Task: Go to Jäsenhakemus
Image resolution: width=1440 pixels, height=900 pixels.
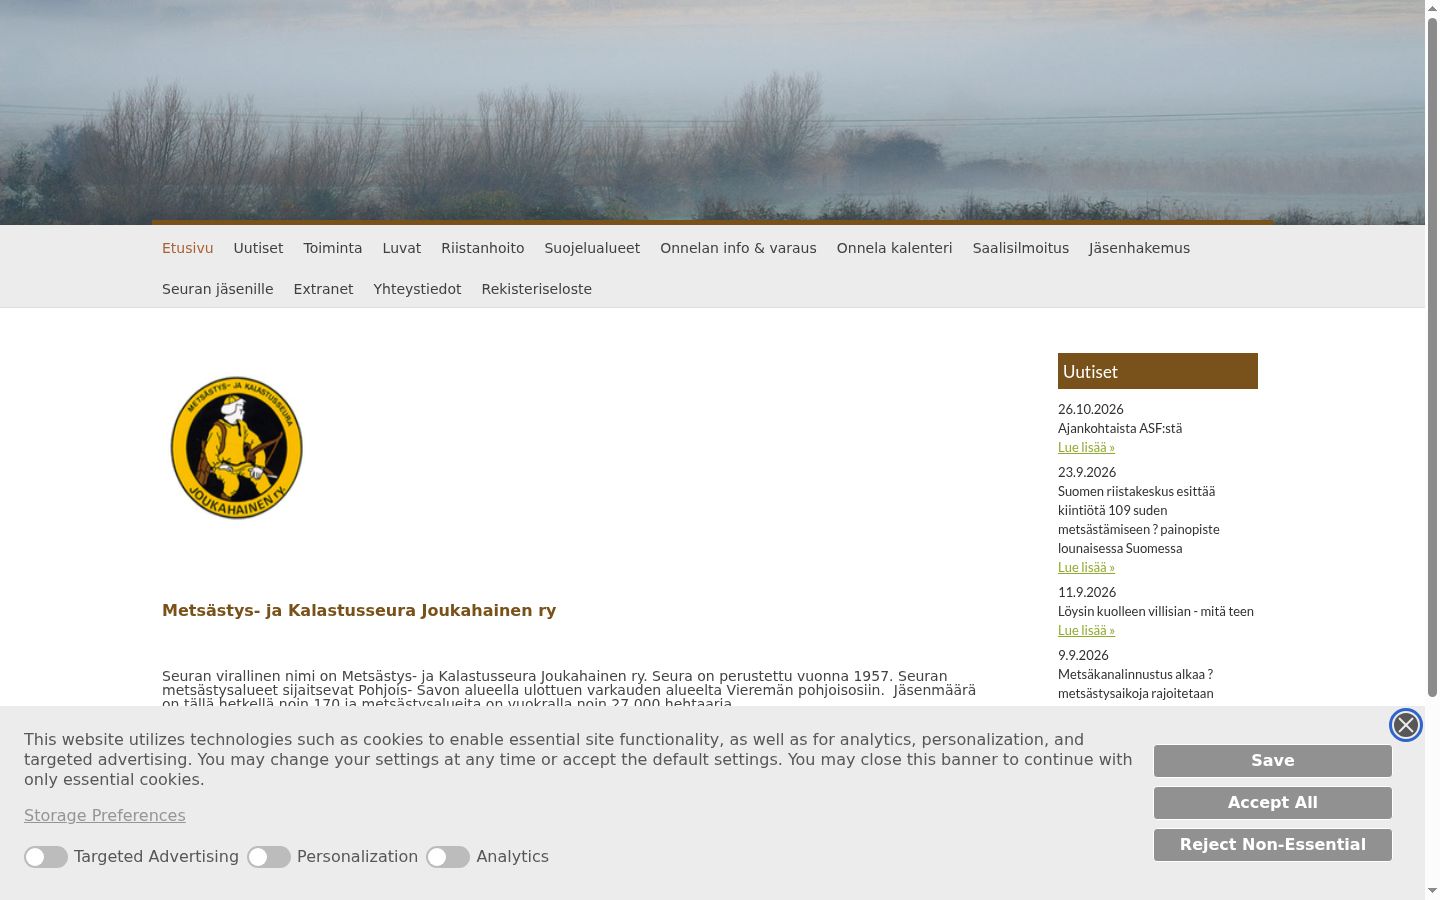Action: pos(1140,248)
